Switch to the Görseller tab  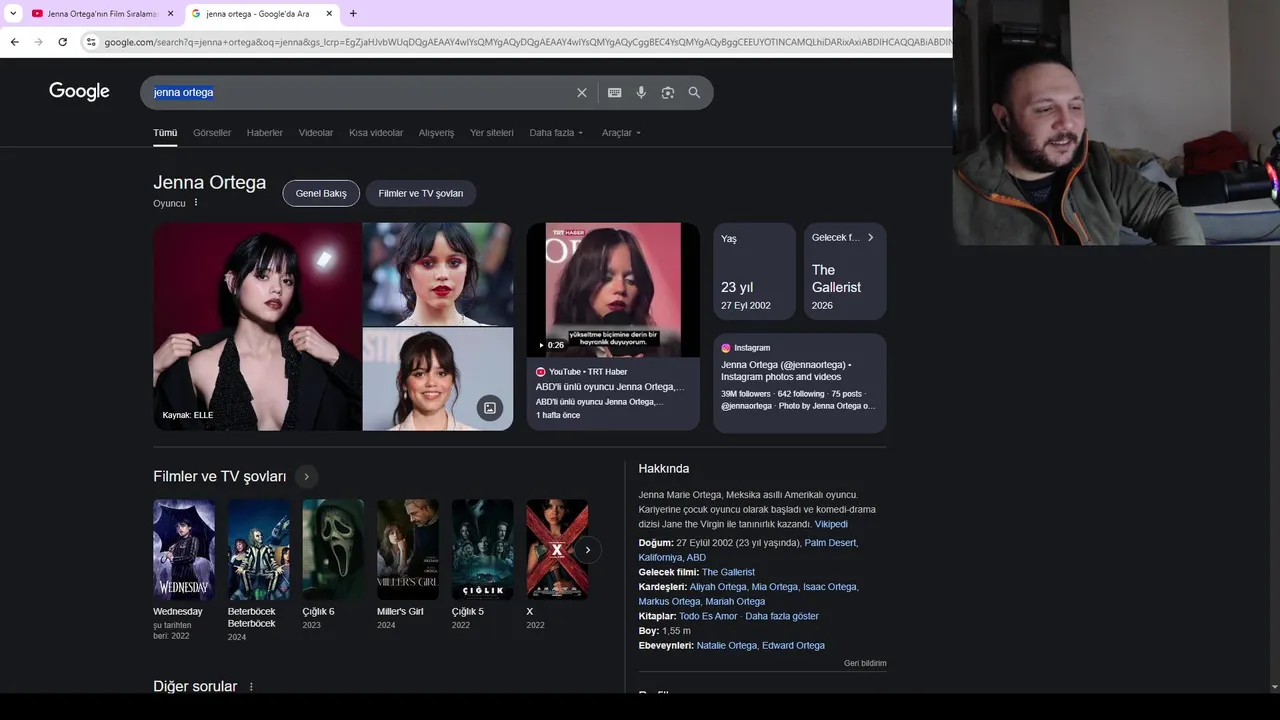coord(212,133)
